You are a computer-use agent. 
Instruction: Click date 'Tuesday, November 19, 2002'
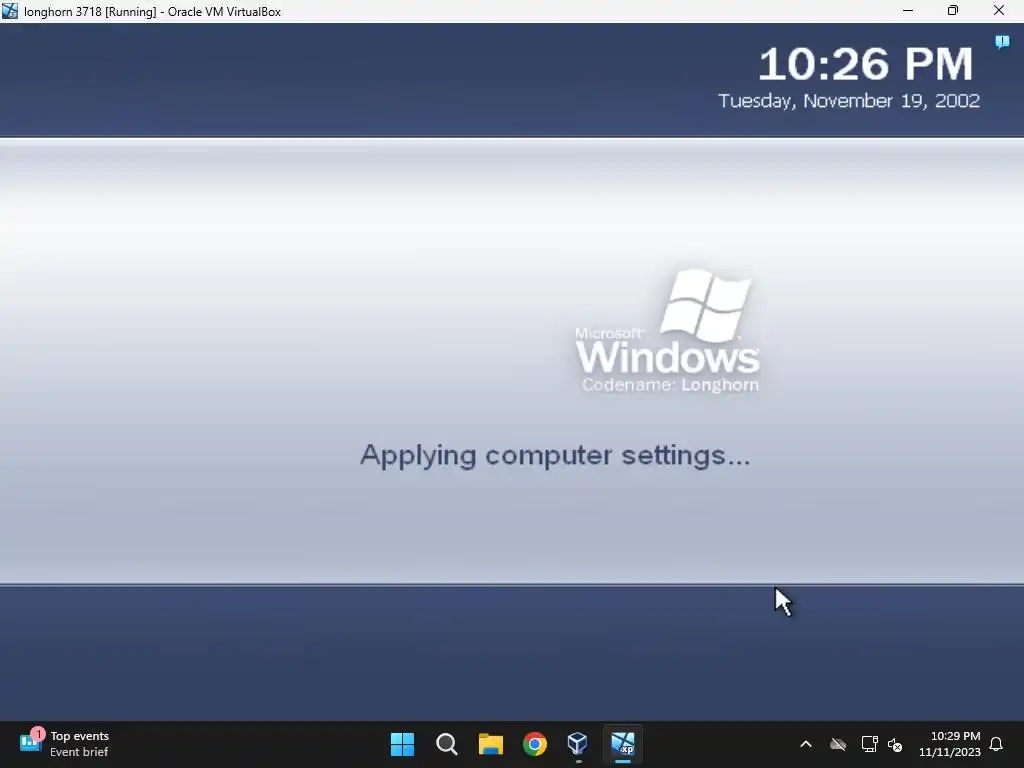[849, 101]
